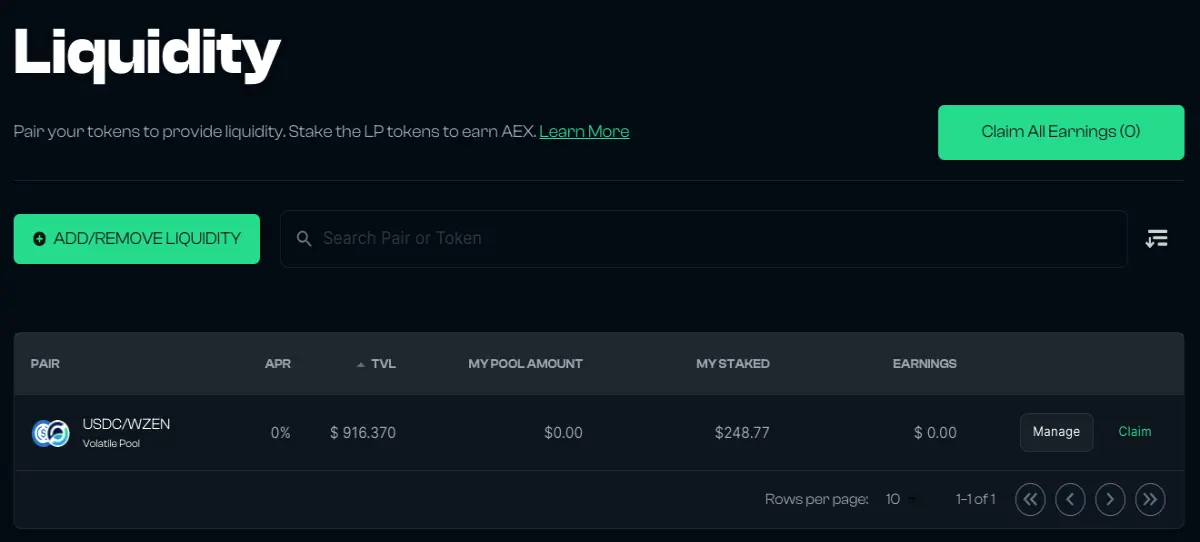Click the TVL sort arrow indicator

click(x=361, y=364)
